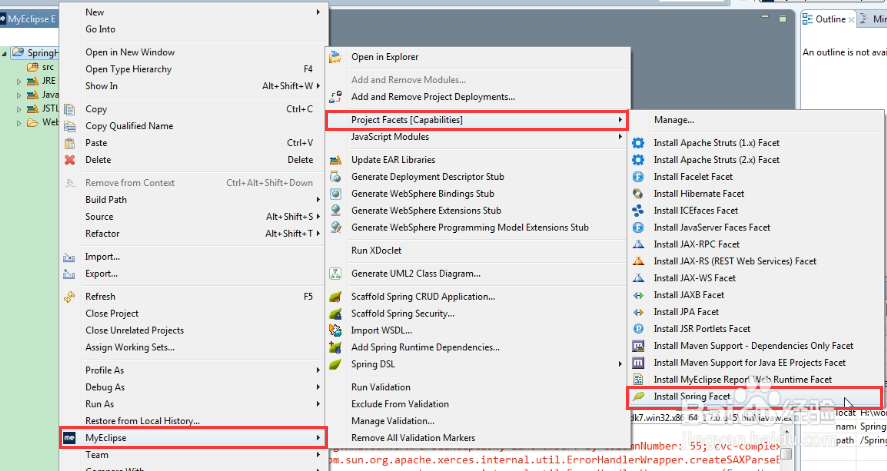The height and width of the screenshot is (471, 887).
Task: Click the JAXB Facet arrows icon
Action: [638, 295]
